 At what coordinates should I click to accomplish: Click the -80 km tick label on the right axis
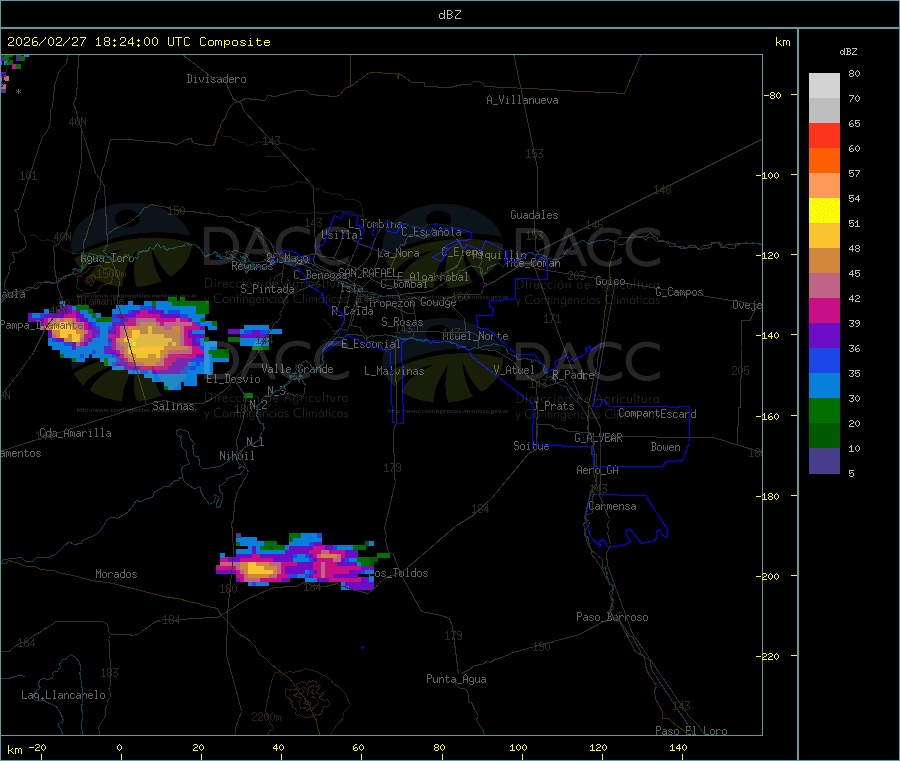[x=773, y=95]
